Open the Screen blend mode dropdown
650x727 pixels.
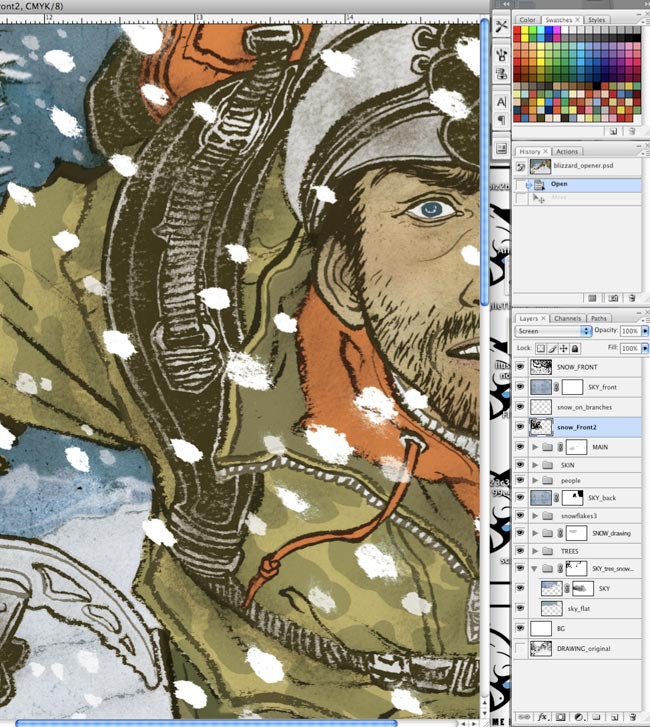coord(553,330)
